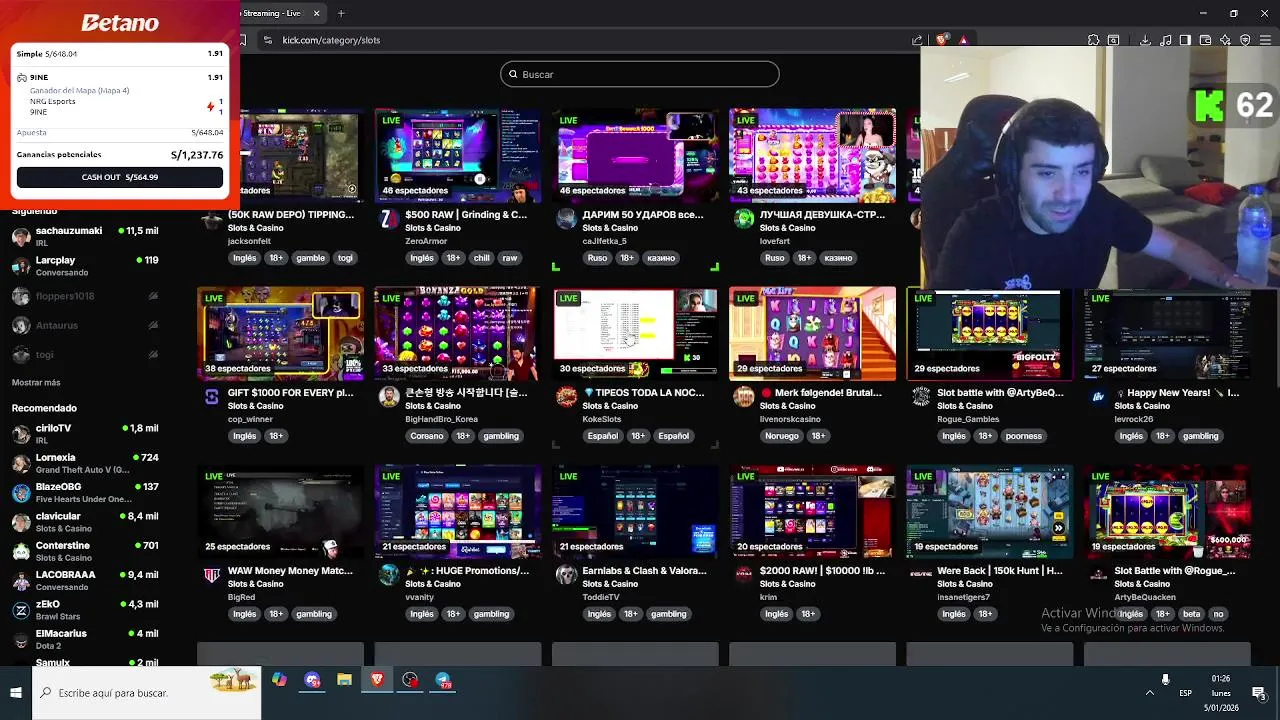Viewport: 1280px width, 720px height.
Task: Open clavicular recommended channel
Action: [85, 522]
